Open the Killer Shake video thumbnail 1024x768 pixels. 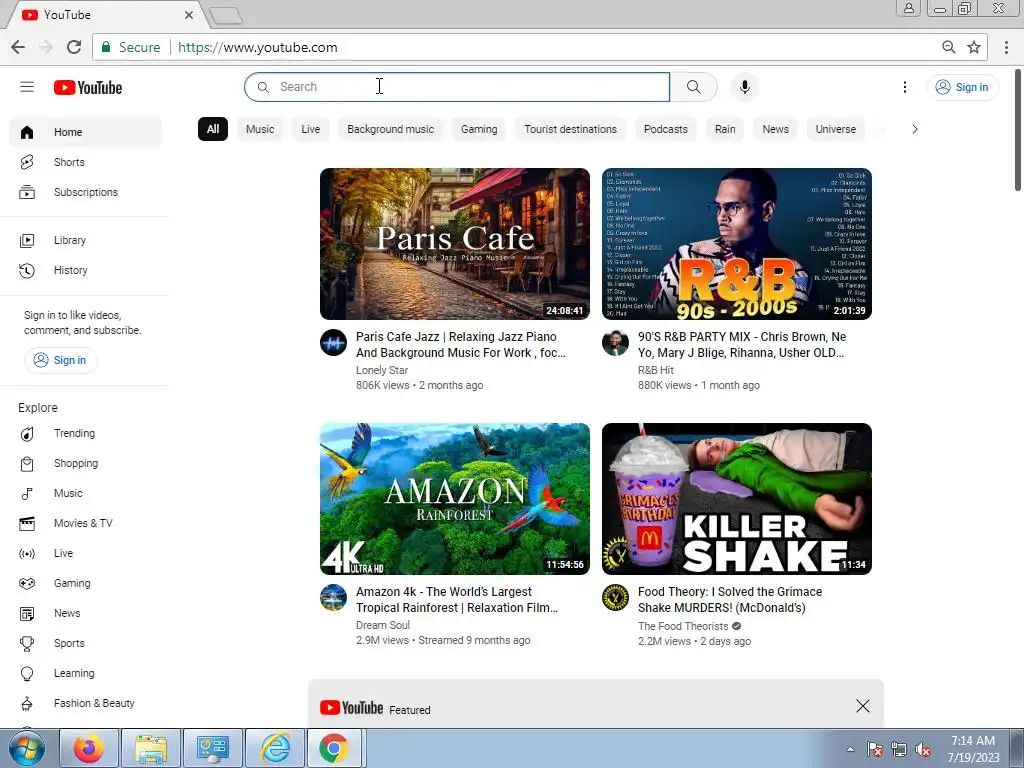[x=737, y=499]
